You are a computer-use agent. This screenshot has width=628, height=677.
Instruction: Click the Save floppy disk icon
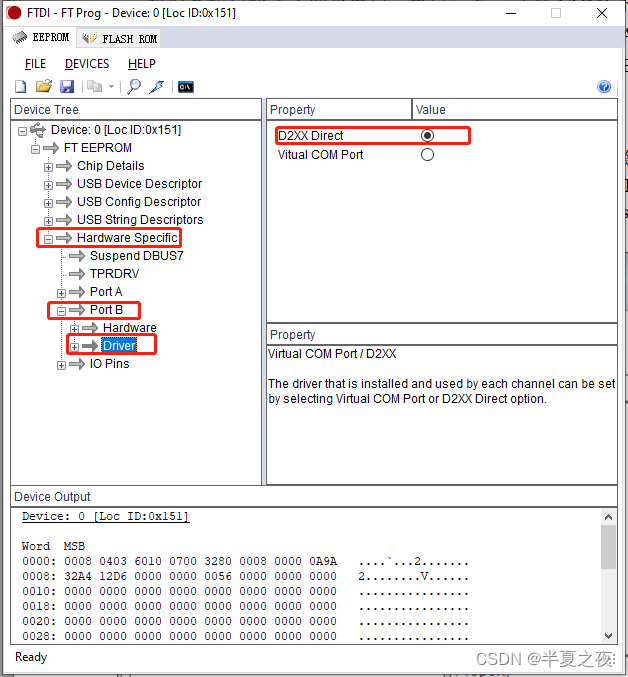tap(67, 87)
